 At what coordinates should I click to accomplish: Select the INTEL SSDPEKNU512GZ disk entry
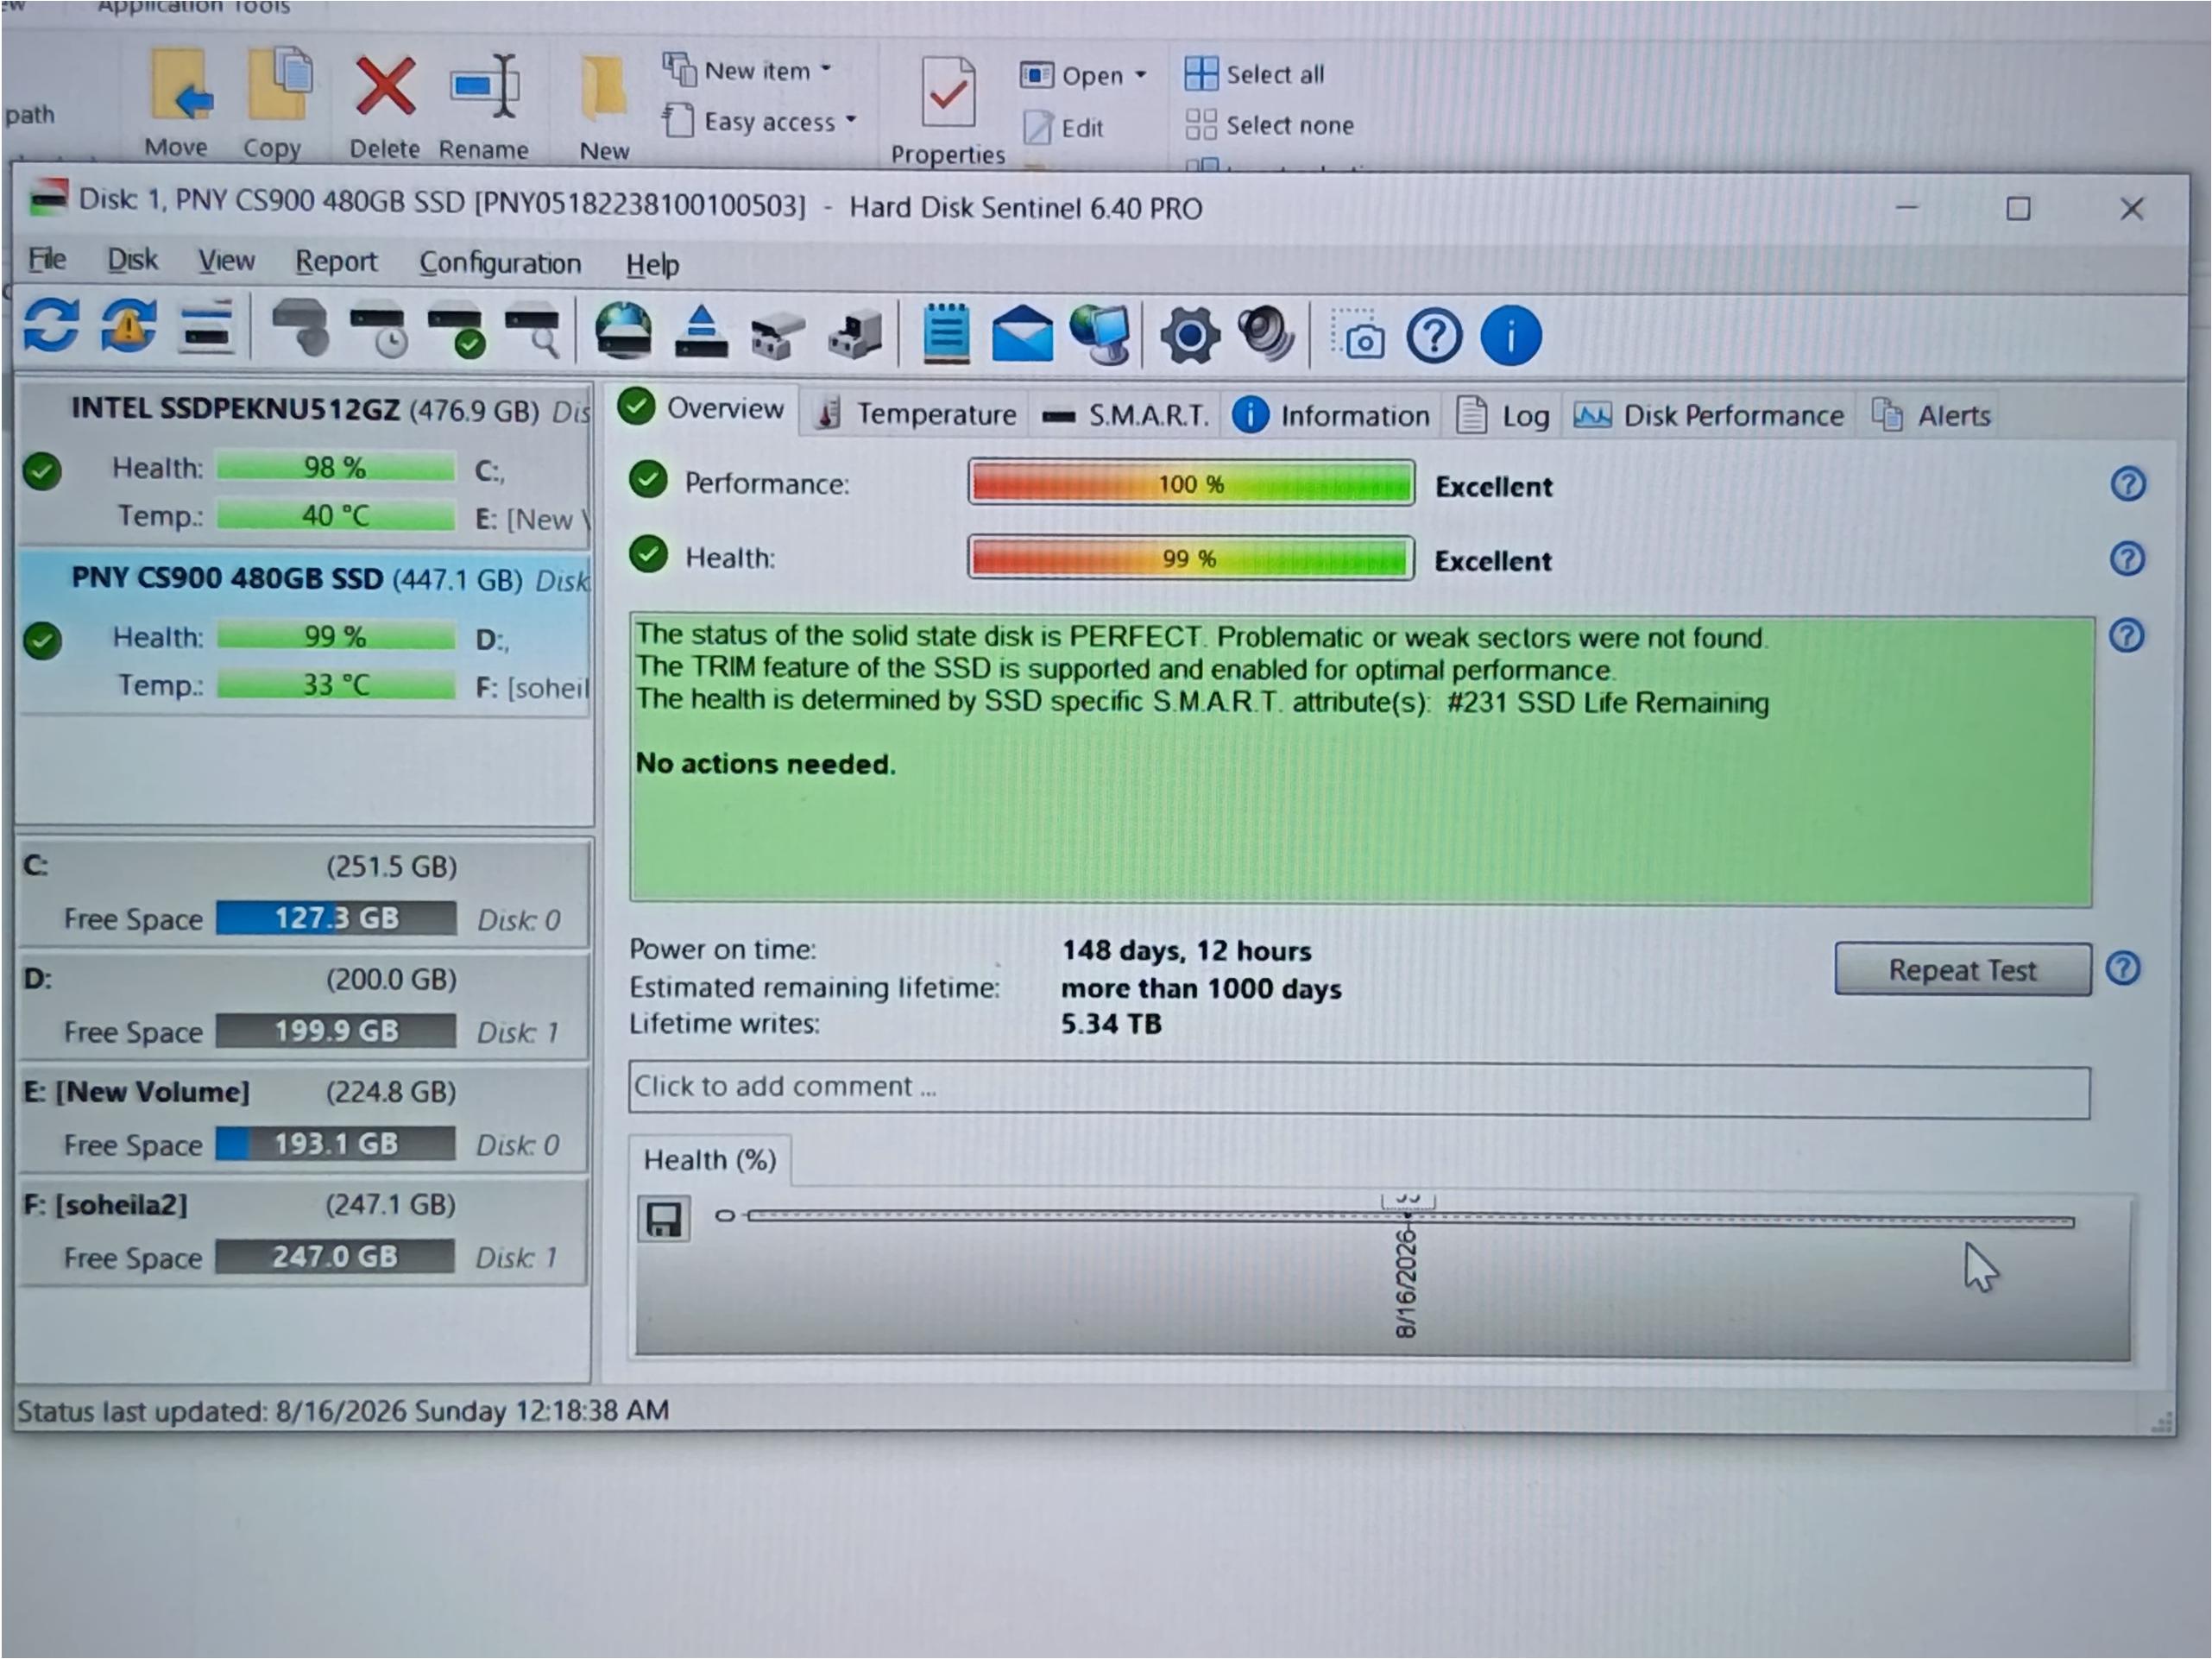click(x=305, y=464)
